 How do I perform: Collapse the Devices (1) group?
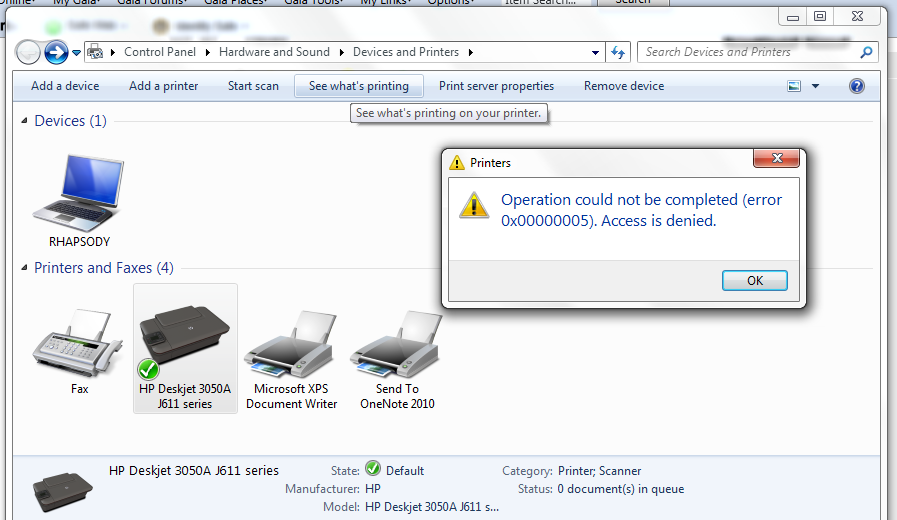pos(24,121)
